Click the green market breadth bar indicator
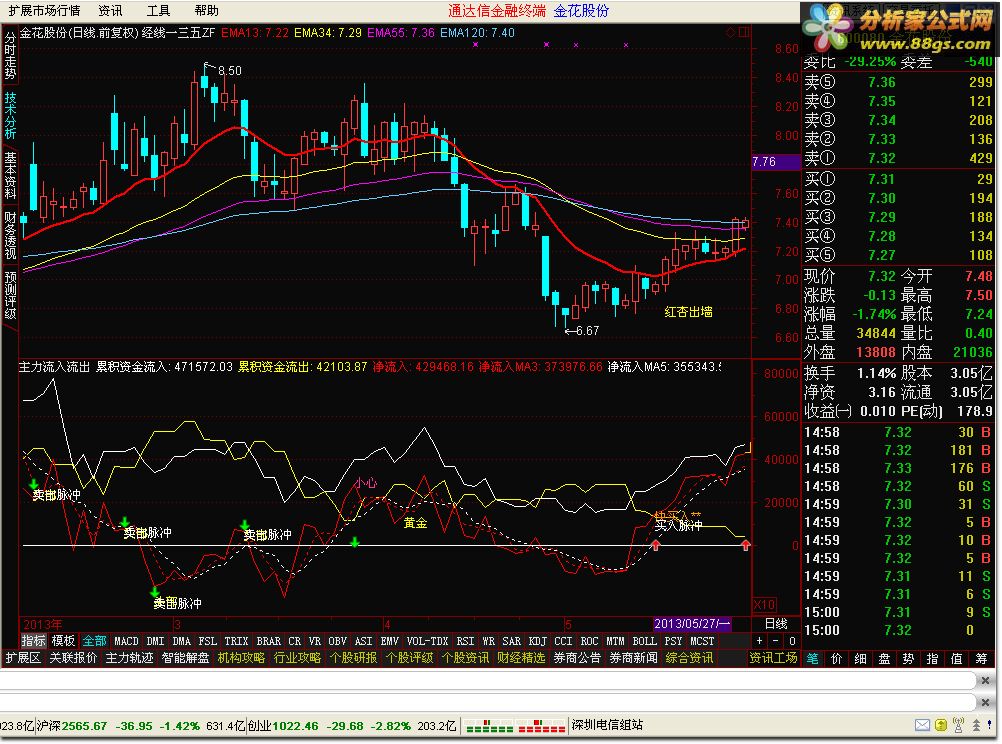The width and height of the screenshot is (1002, 744). 489,726
